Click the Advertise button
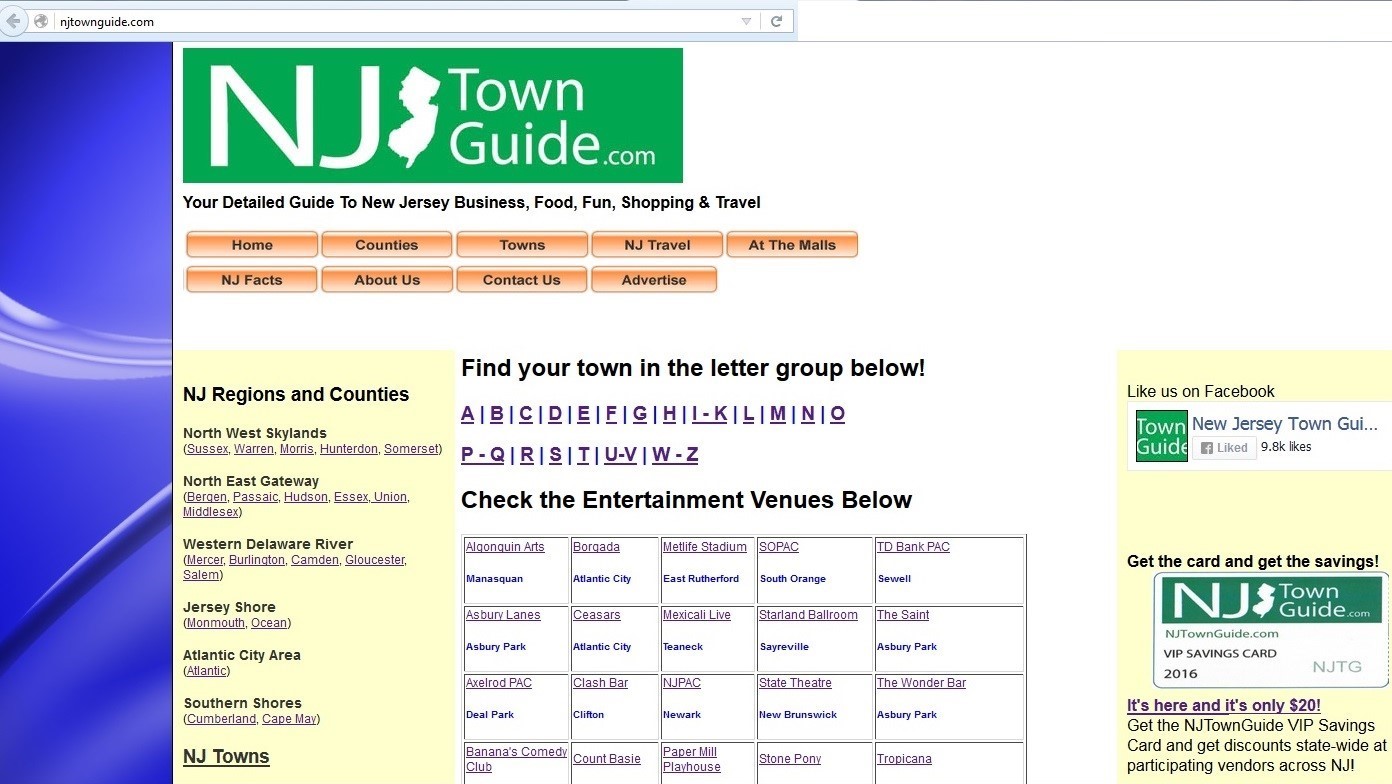Screen dimensions: 1392x784 [654, 280]
